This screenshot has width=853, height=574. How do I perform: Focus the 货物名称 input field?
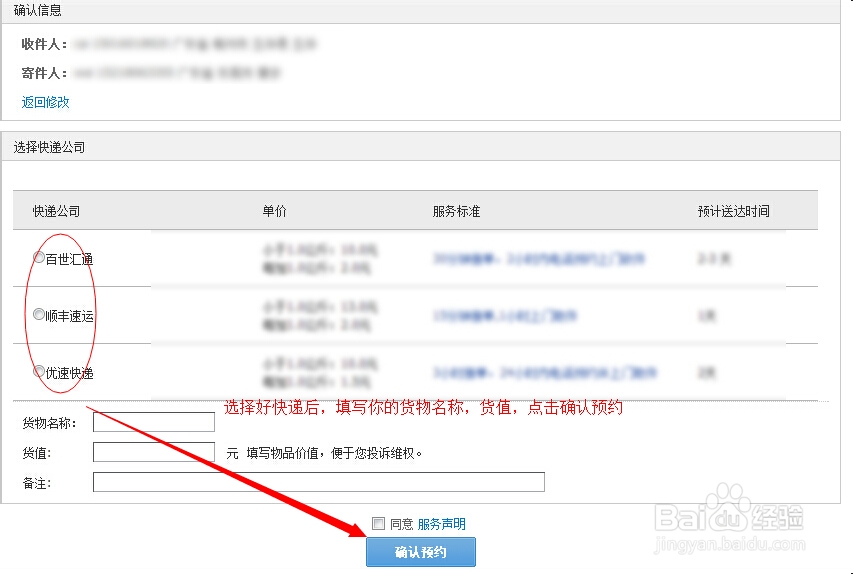(154, 422)
